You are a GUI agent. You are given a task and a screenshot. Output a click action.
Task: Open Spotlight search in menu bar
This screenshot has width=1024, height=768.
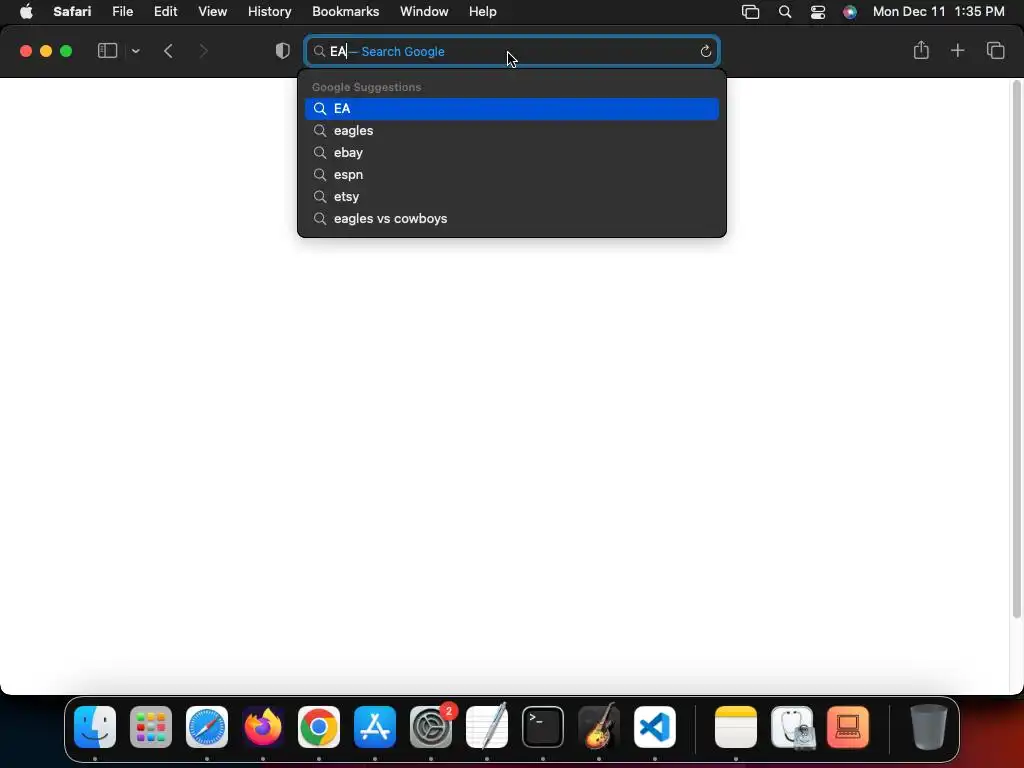tap(785, 12)
